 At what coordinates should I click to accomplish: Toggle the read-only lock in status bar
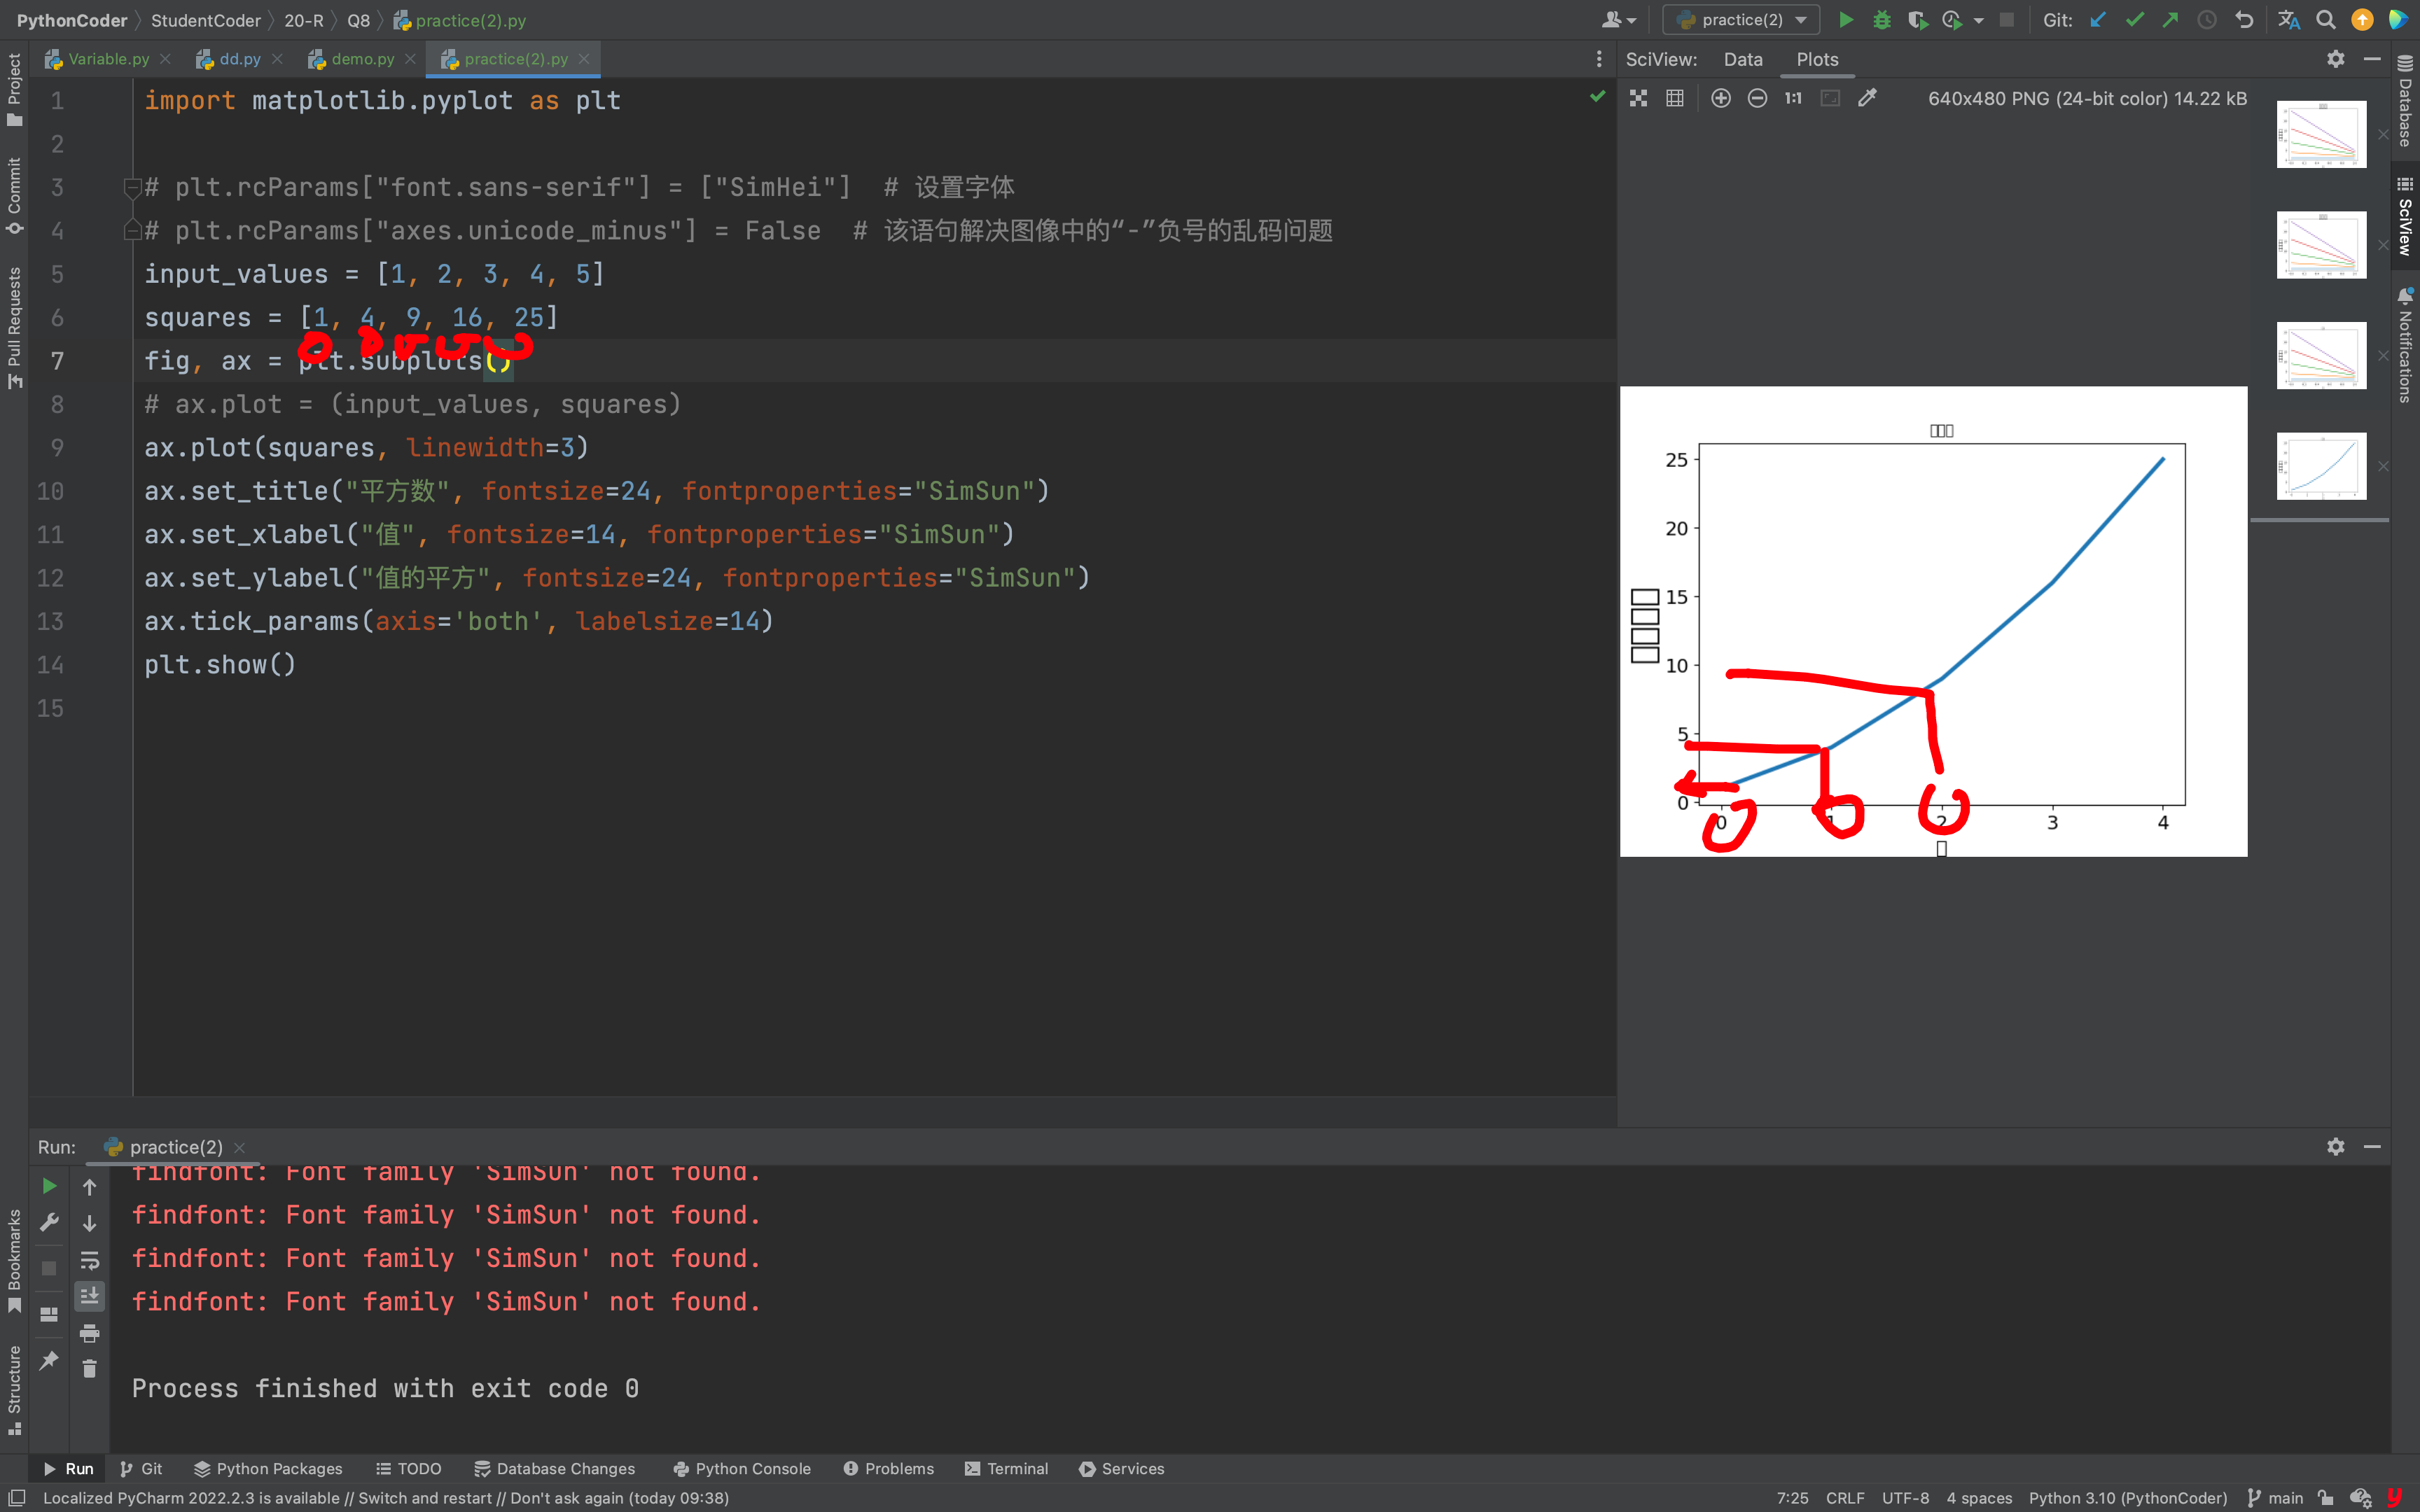(x=2326, y=1498)
